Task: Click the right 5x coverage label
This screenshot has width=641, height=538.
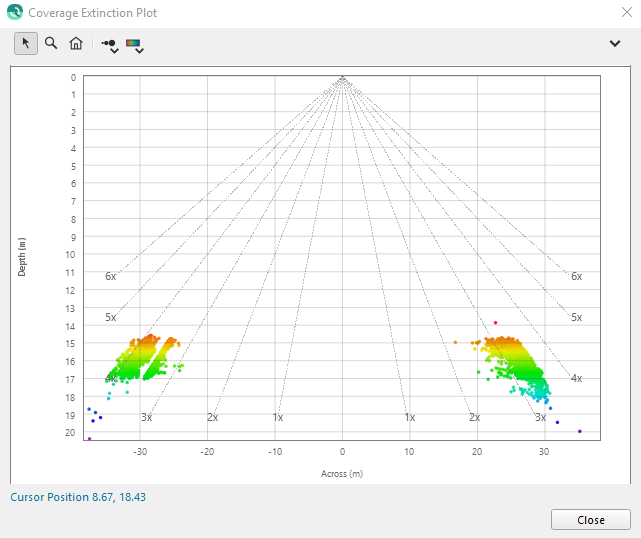Action: point(576,317)
